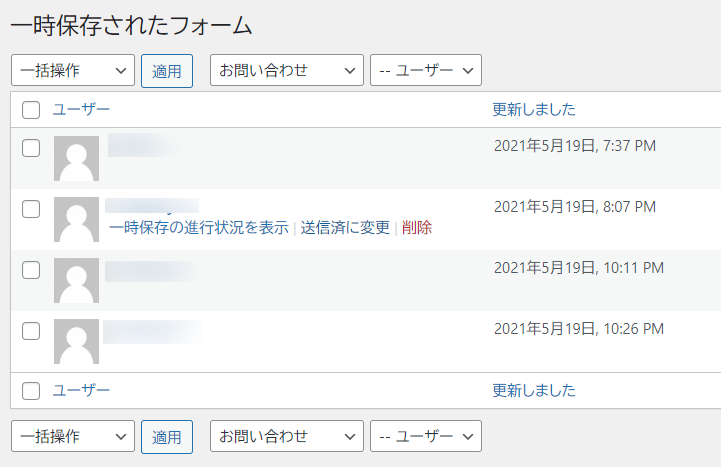Screen dimensions: 721x467
Task: Click the top 適用 button
Action: [x=167, y=71]
